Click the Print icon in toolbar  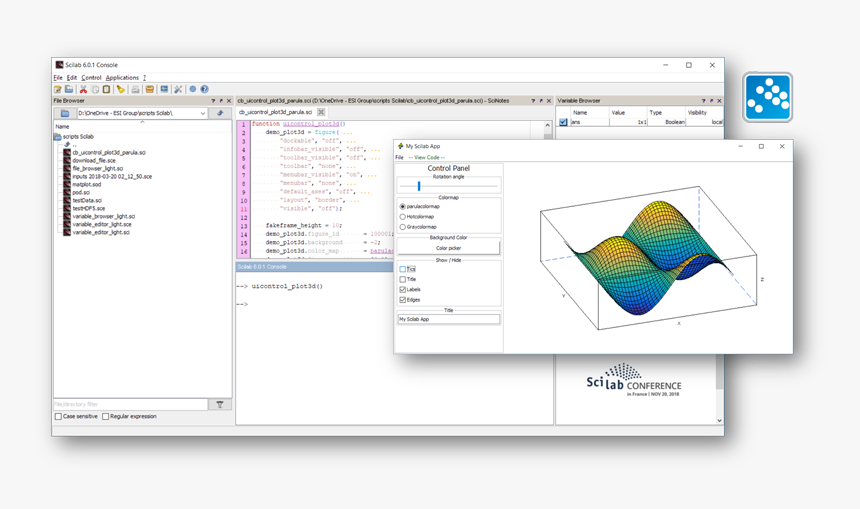point(135,89)
